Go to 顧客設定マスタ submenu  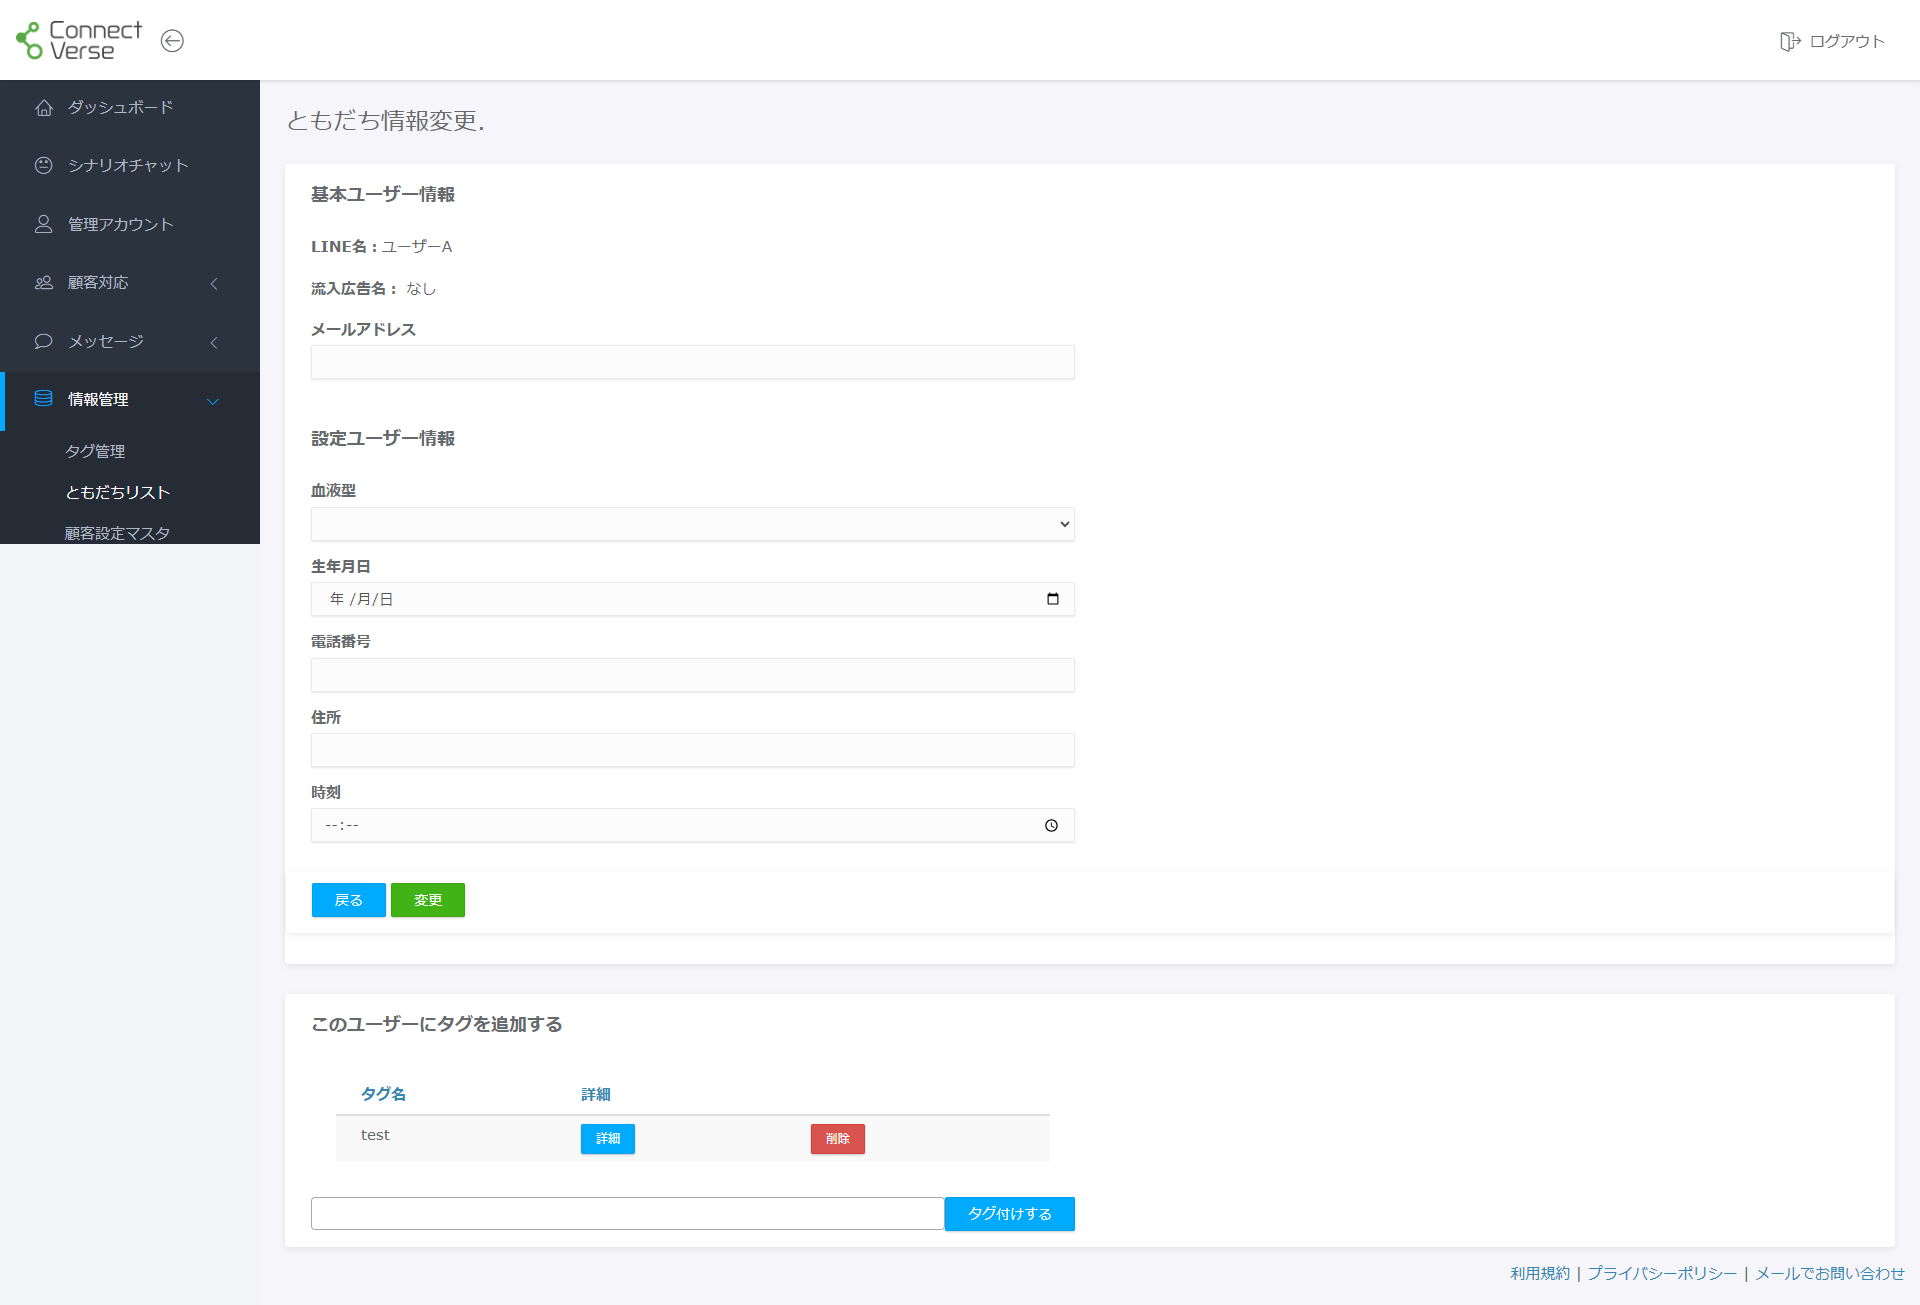tap(118, 533)
